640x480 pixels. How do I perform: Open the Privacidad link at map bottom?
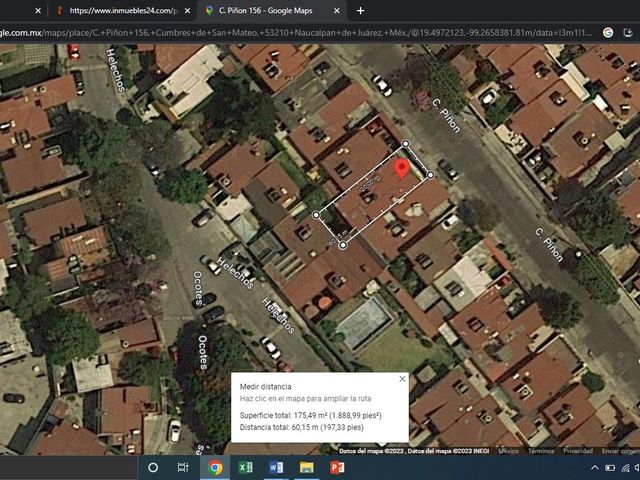point(578,451)
